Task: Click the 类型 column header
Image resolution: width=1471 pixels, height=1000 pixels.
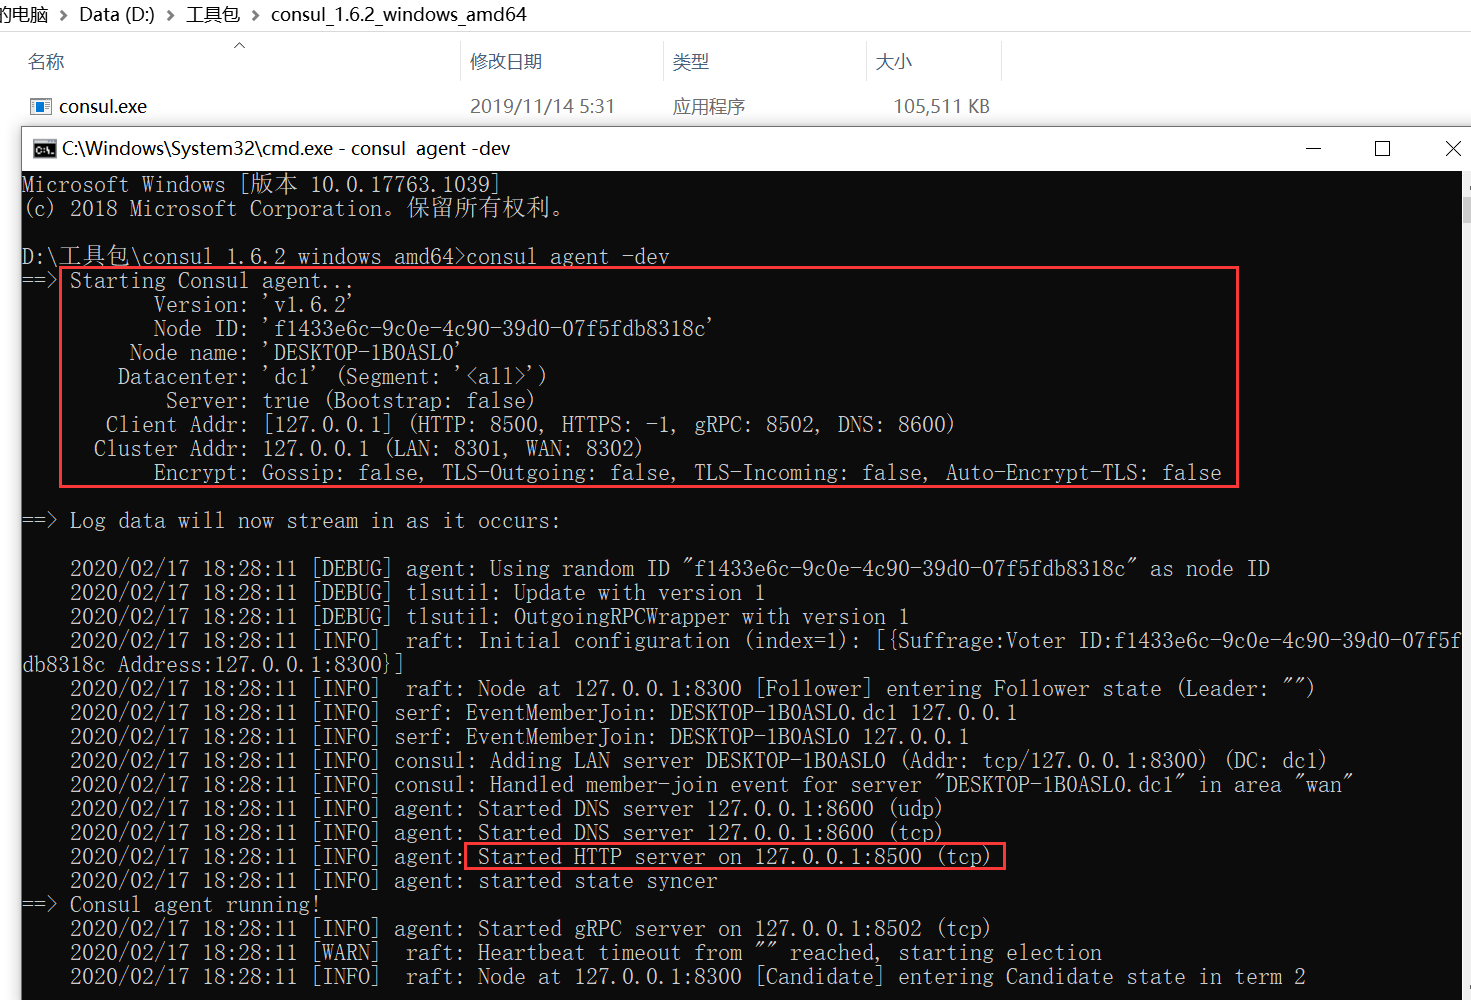Action: point(690,61)
